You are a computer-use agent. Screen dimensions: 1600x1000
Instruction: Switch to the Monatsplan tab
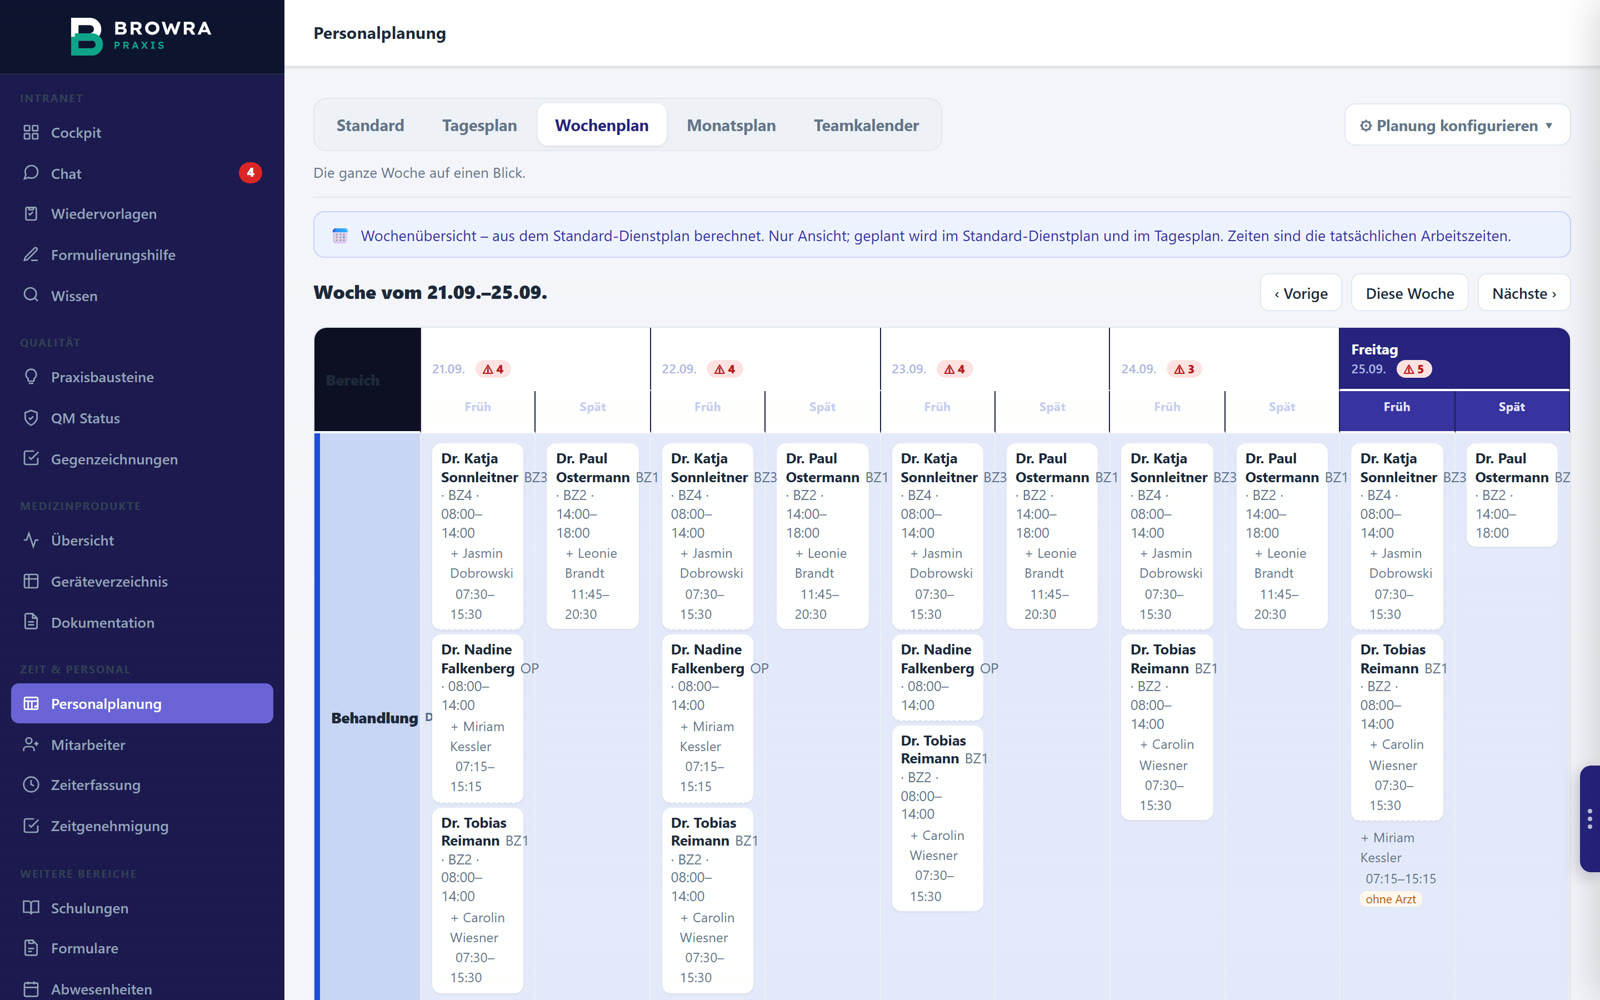pos(731,125)
